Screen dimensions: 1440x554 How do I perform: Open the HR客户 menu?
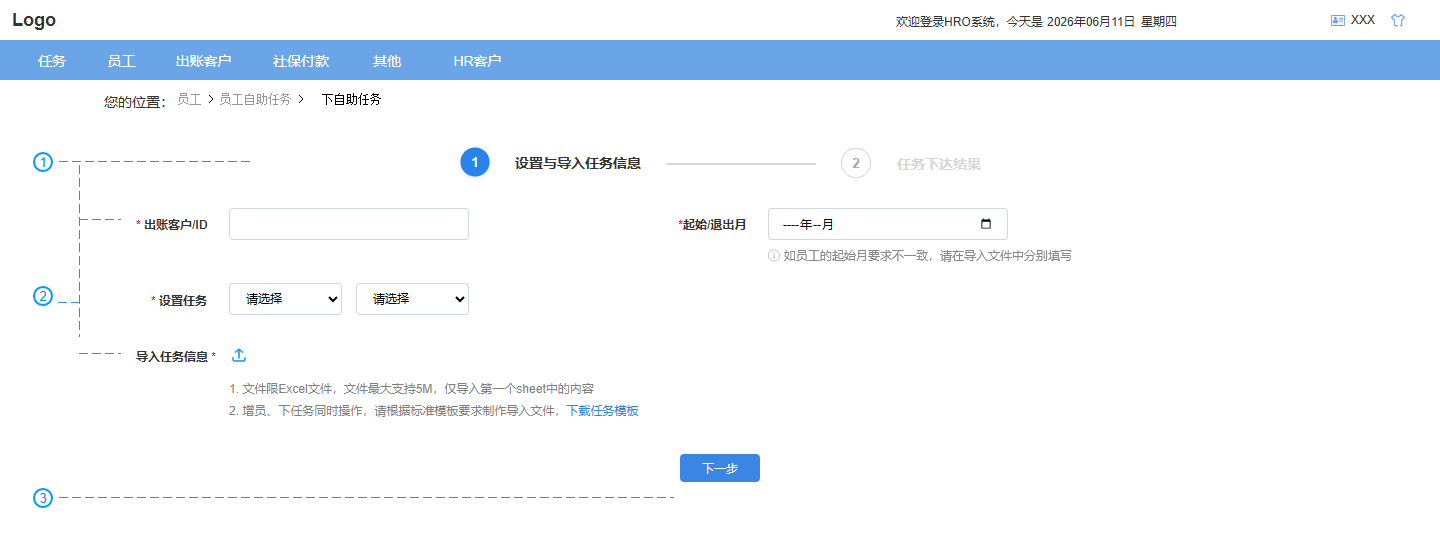[x=477, y=61]
